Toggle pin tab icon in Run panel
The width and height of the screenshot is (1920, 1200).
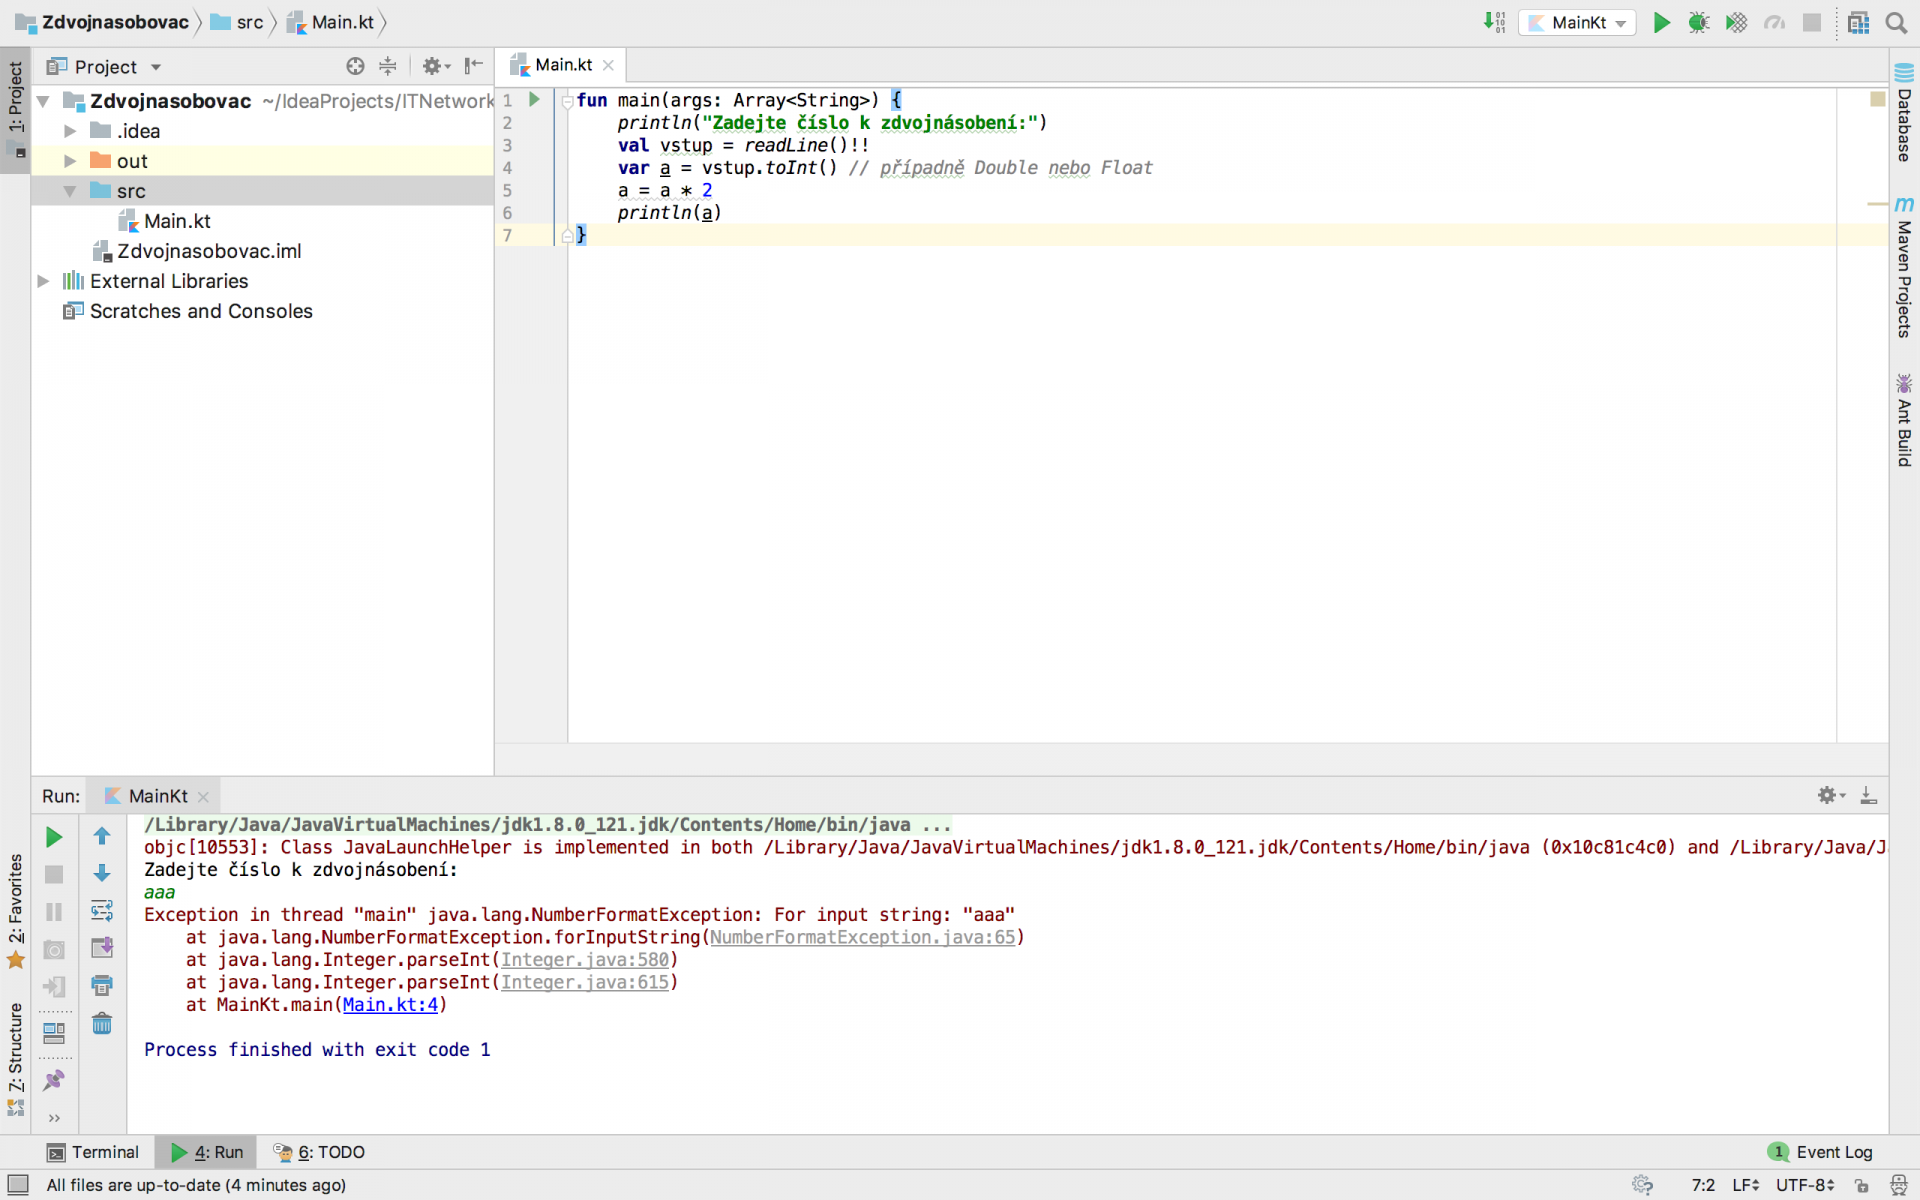[54, 1080]
